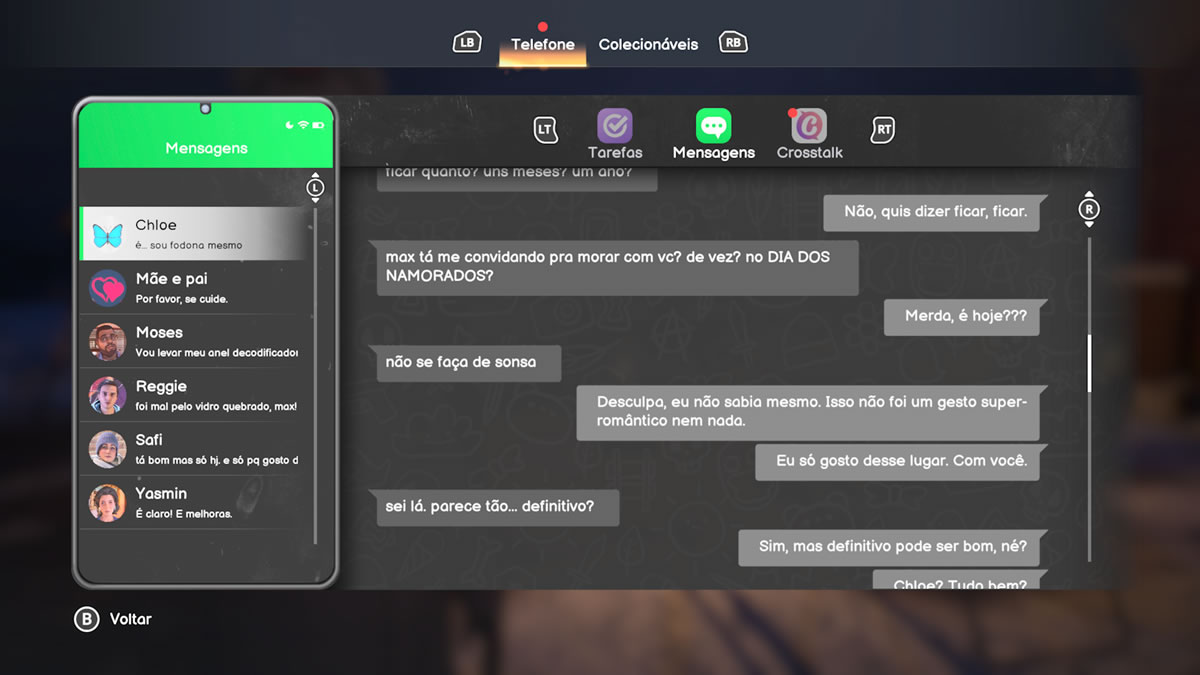This screenshot has height=675, width=1200.
Task: Open the Yasmin conversation
Action: coord(195,502)
